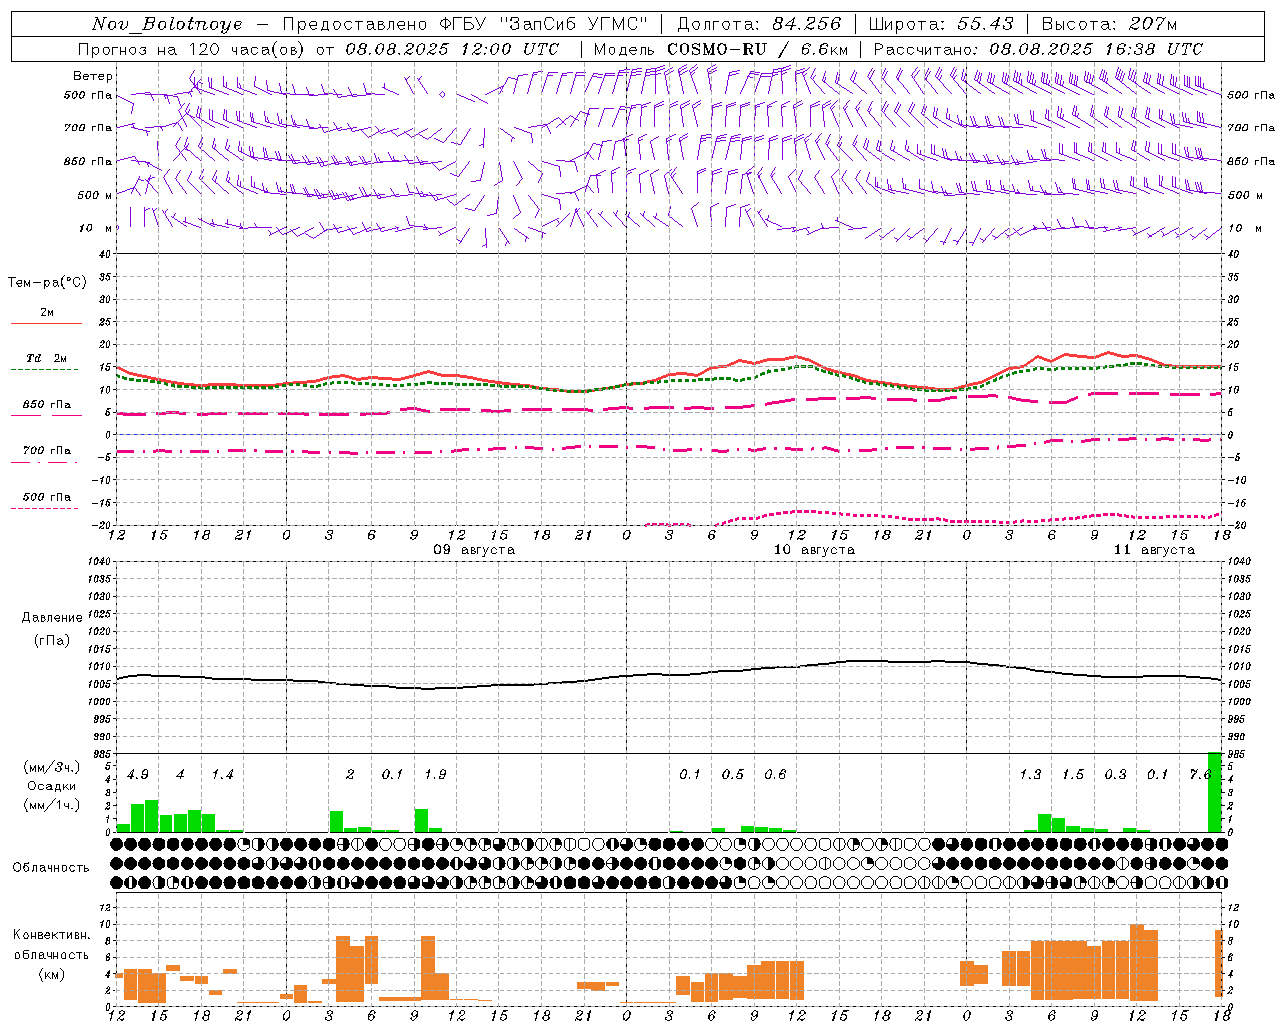Screen dimensions: 1280x1024
Task: Click the 4.9 precipitation total
Action: [138, 774]
